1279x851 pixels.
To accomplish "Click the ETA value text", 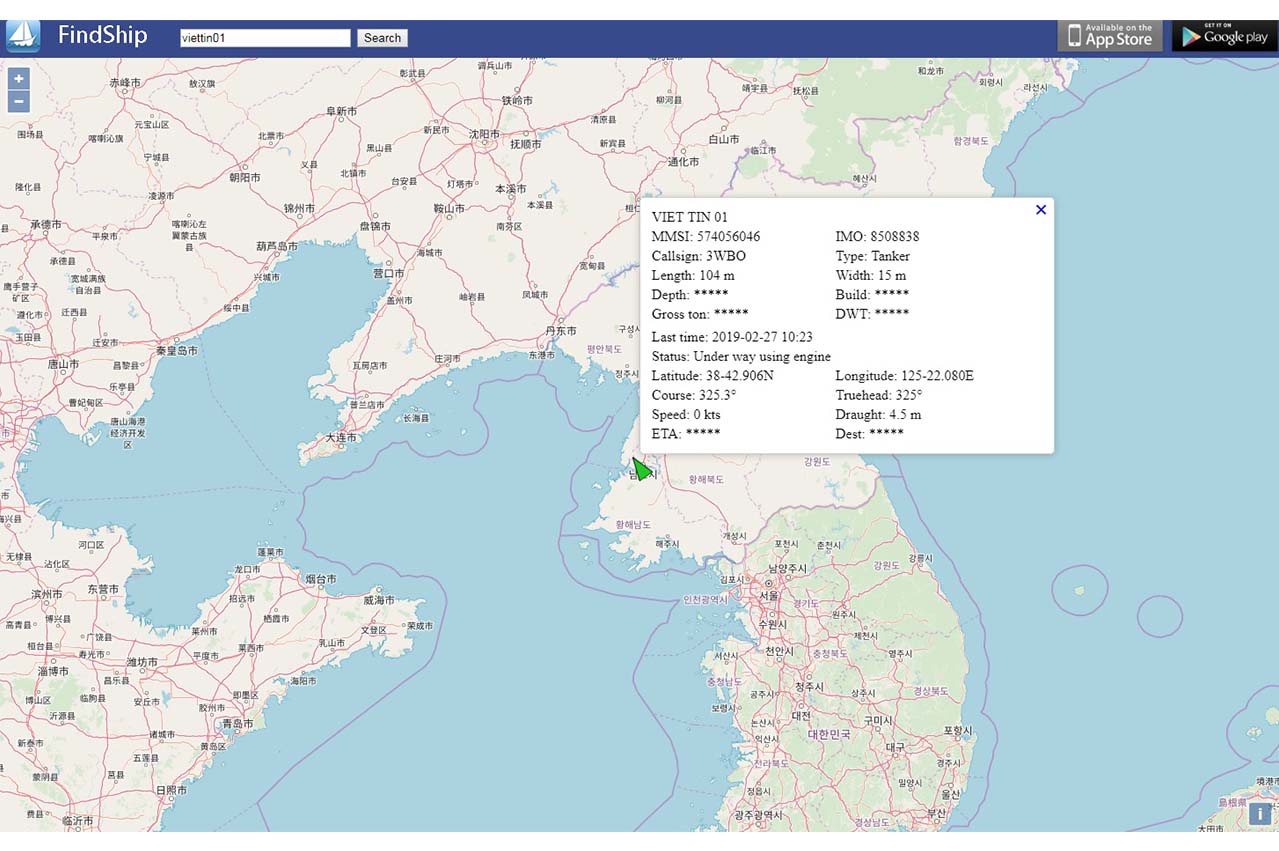I will point(703,433).
